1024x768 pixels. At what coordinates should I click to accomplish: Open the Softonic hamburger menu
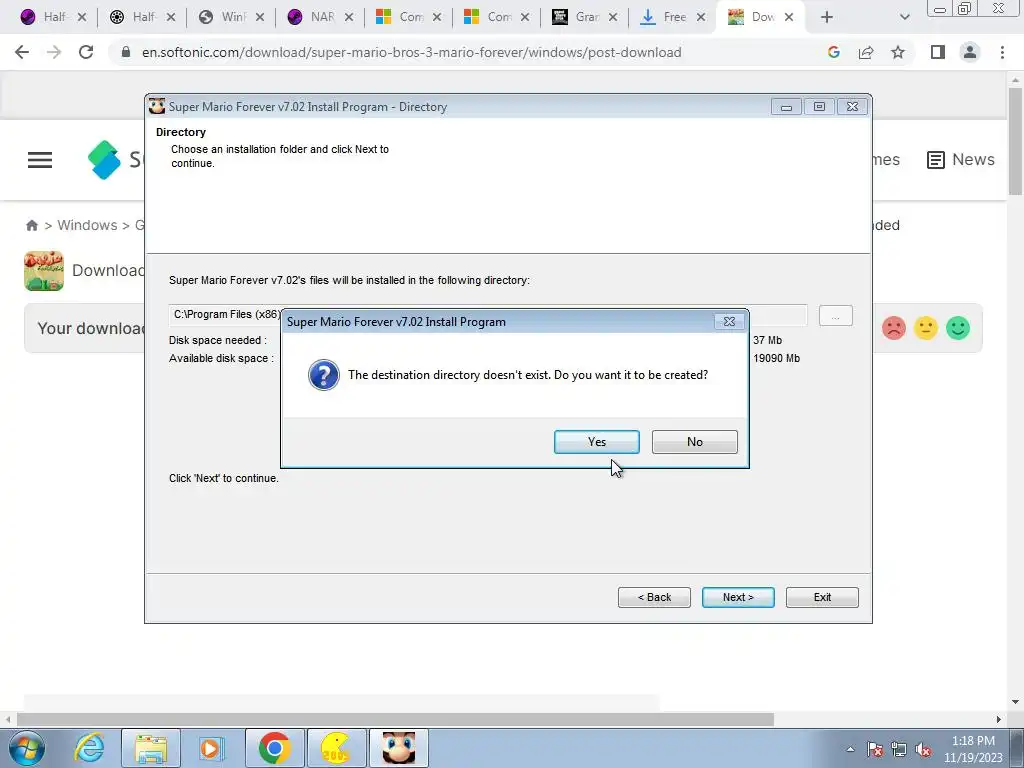(40, 159)
